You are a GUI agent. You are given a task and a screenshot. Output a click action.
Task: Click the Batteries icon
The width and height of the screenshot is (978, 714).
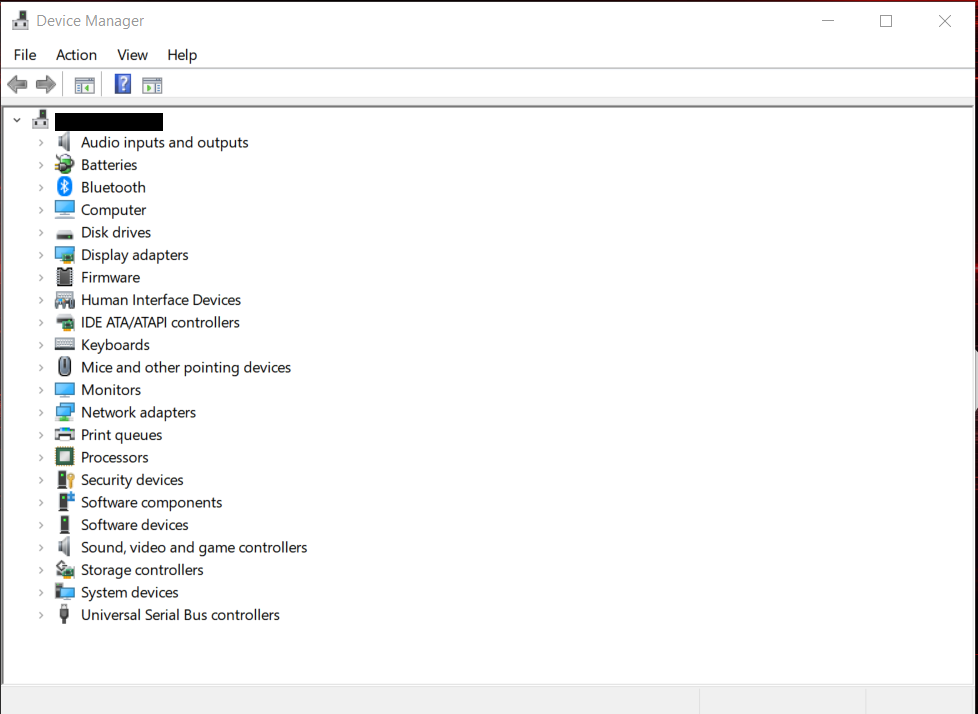(x=64, y=165)
